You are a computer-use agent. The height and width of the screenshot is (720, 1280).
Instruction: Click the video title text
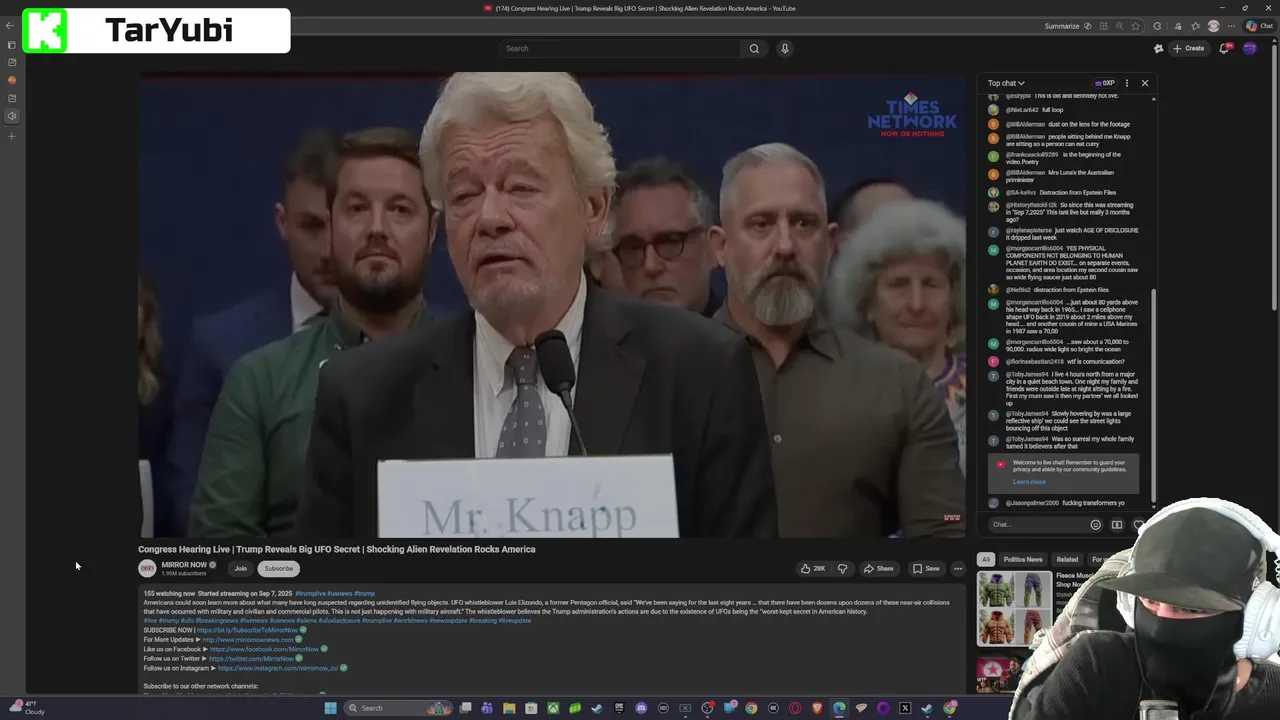[336, 549]
